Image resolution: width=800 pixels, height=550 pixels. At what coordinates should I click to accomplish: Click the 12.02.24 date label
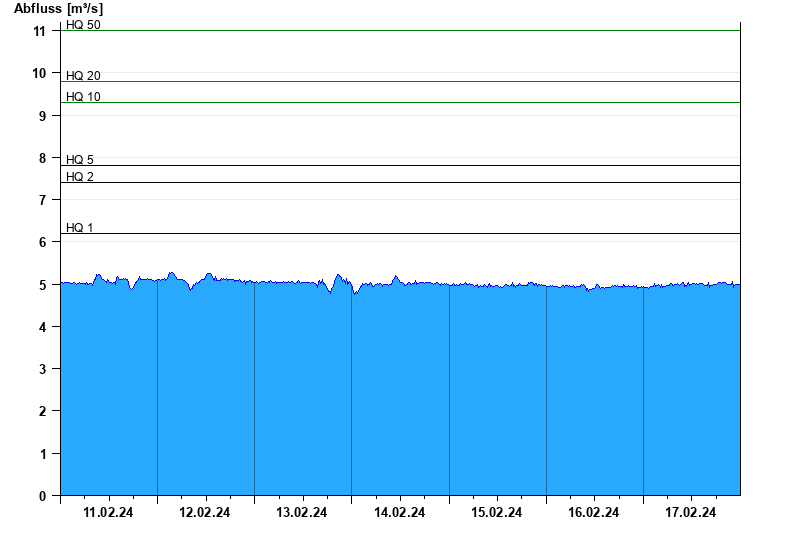tap(205, 512)
